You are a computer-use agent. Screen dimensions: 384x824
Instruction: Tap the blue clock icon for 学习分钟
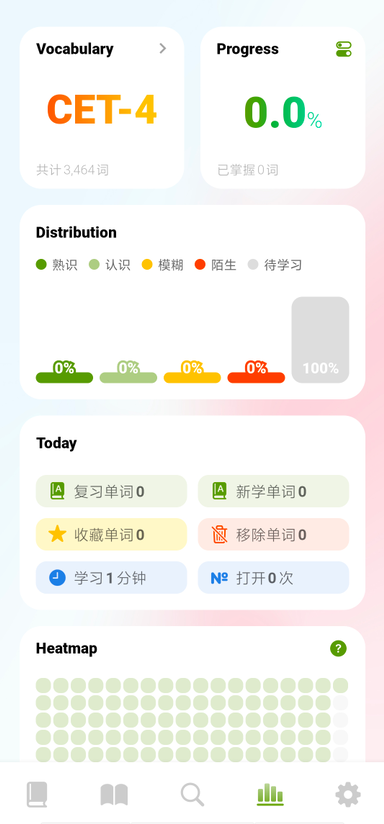(57, 578)
